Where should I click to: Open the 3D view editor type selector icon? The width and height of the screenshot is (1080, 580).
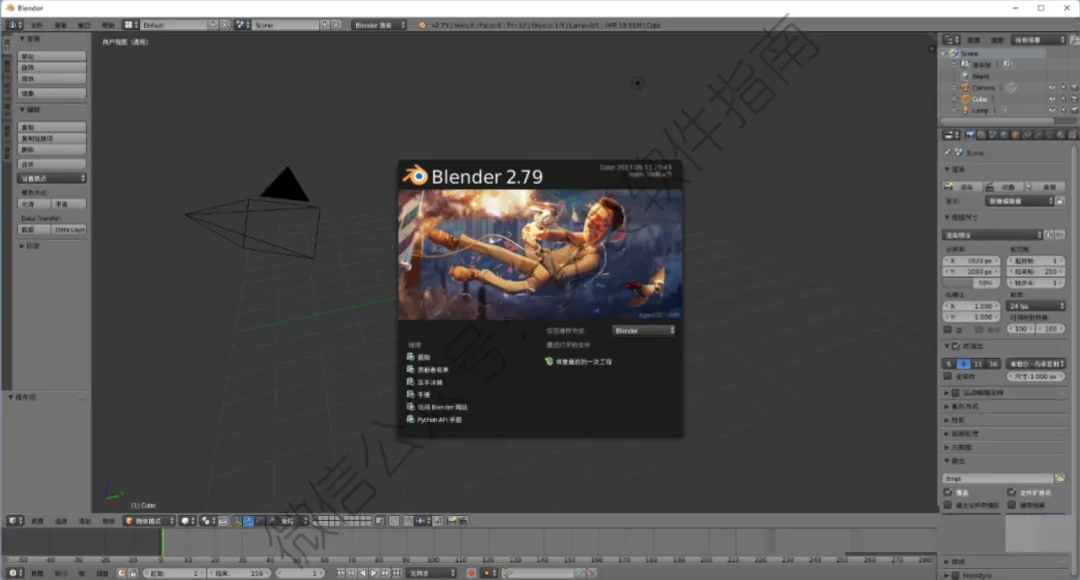coord(15,521)
